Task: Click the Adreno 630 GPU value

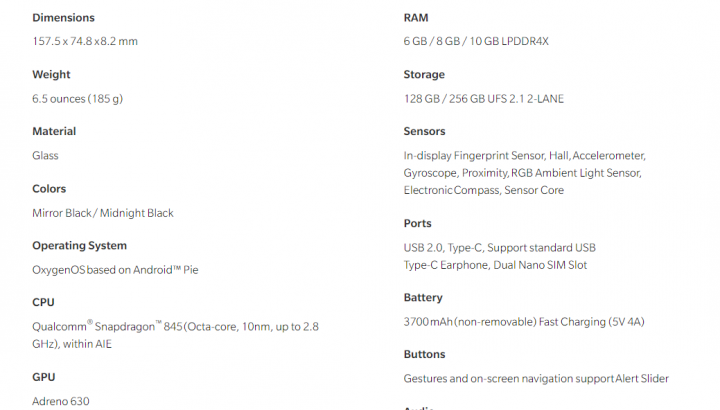Action: (61, 401)
